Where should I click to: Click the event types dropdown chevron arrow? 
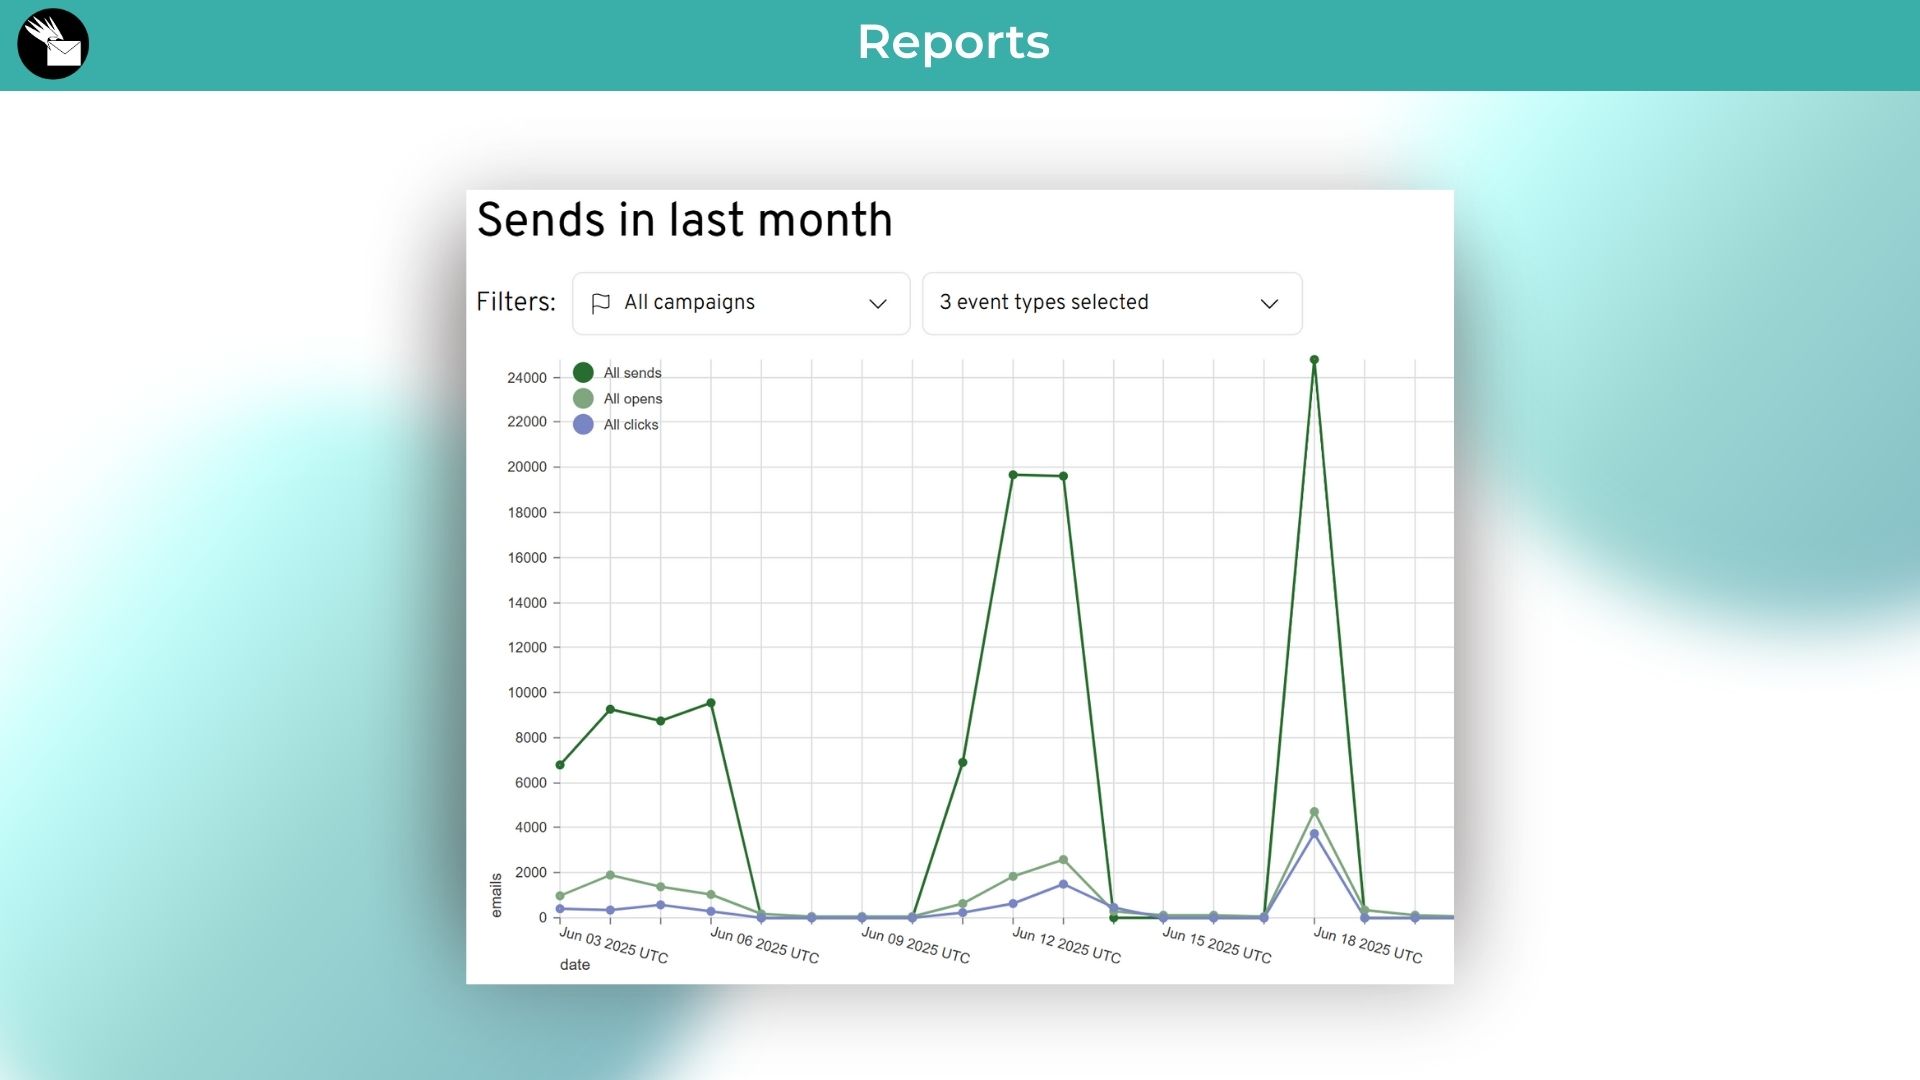(x=1268, y=303)
